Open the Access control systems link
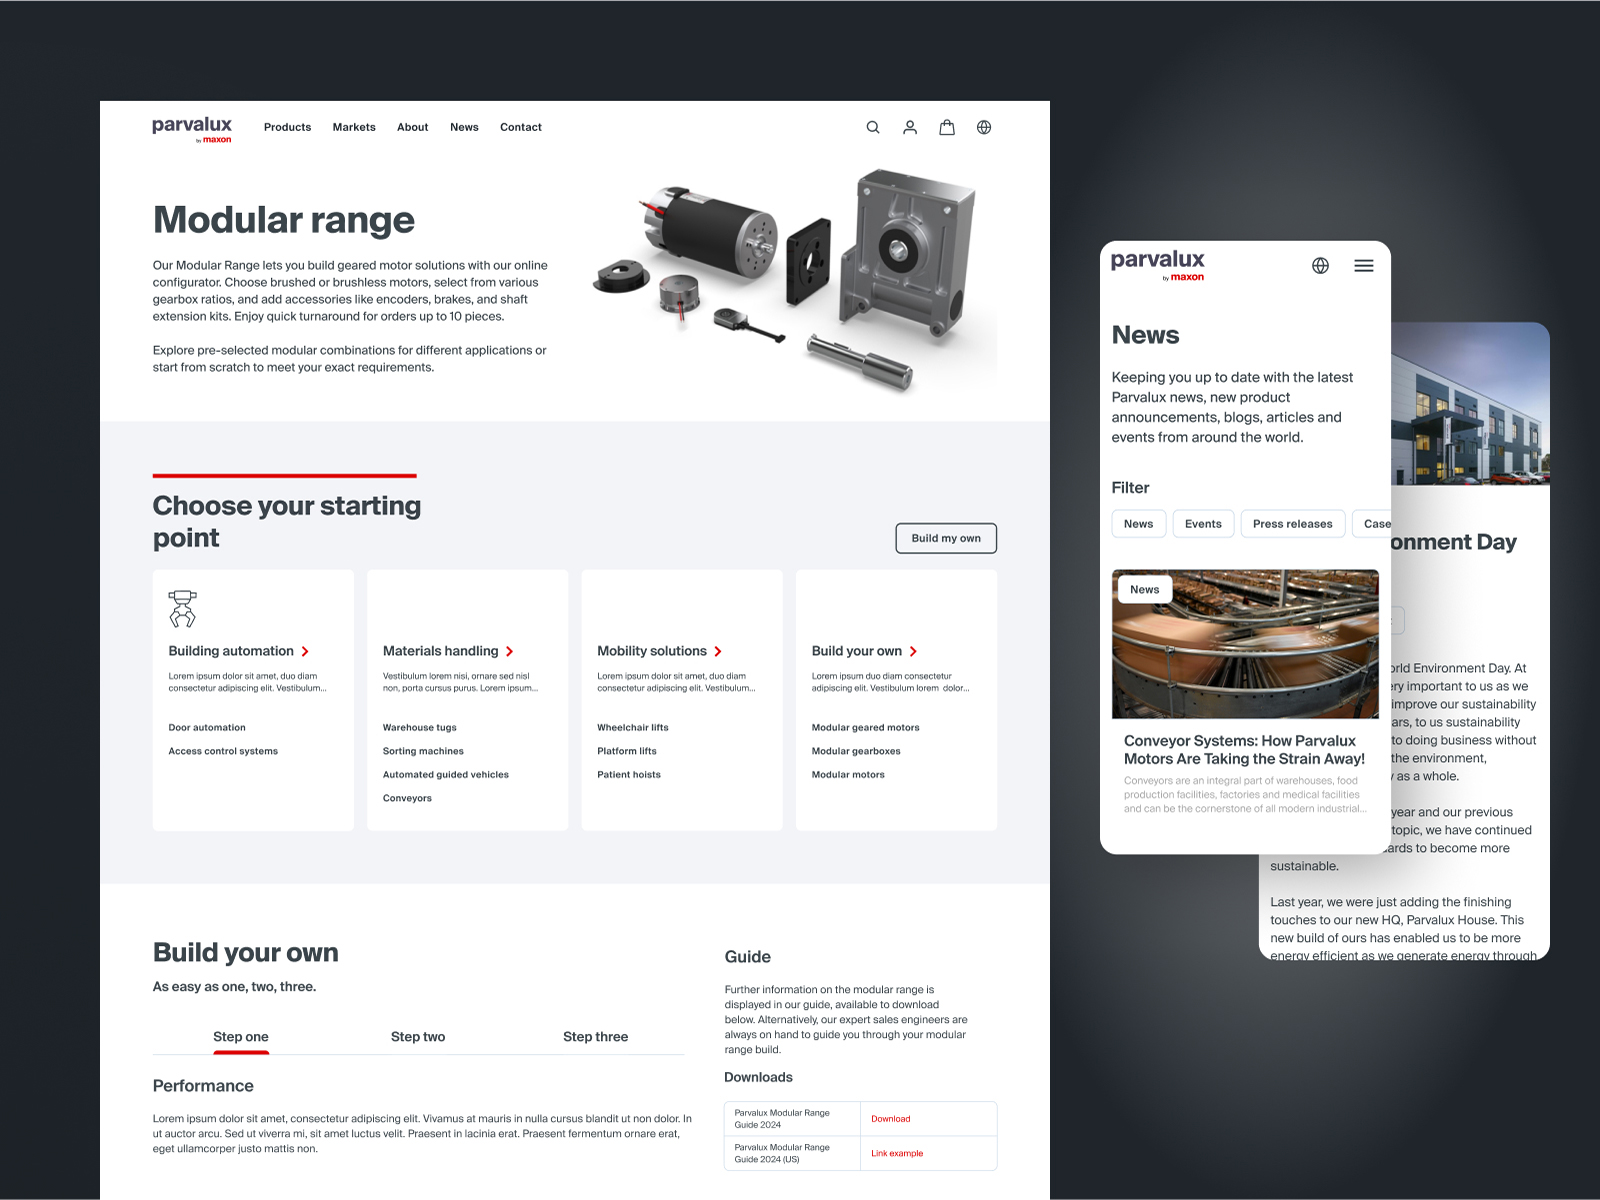 [x=223, y=751]
